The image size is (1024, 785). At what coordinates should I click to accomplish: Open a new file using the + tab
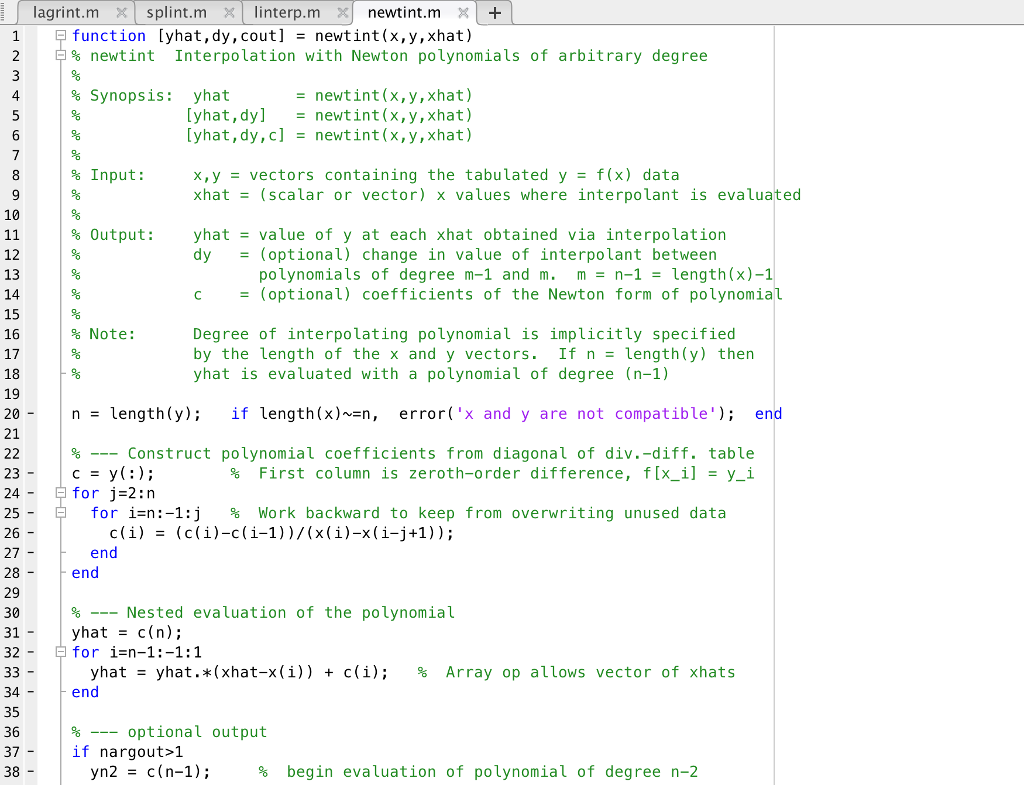495,14
